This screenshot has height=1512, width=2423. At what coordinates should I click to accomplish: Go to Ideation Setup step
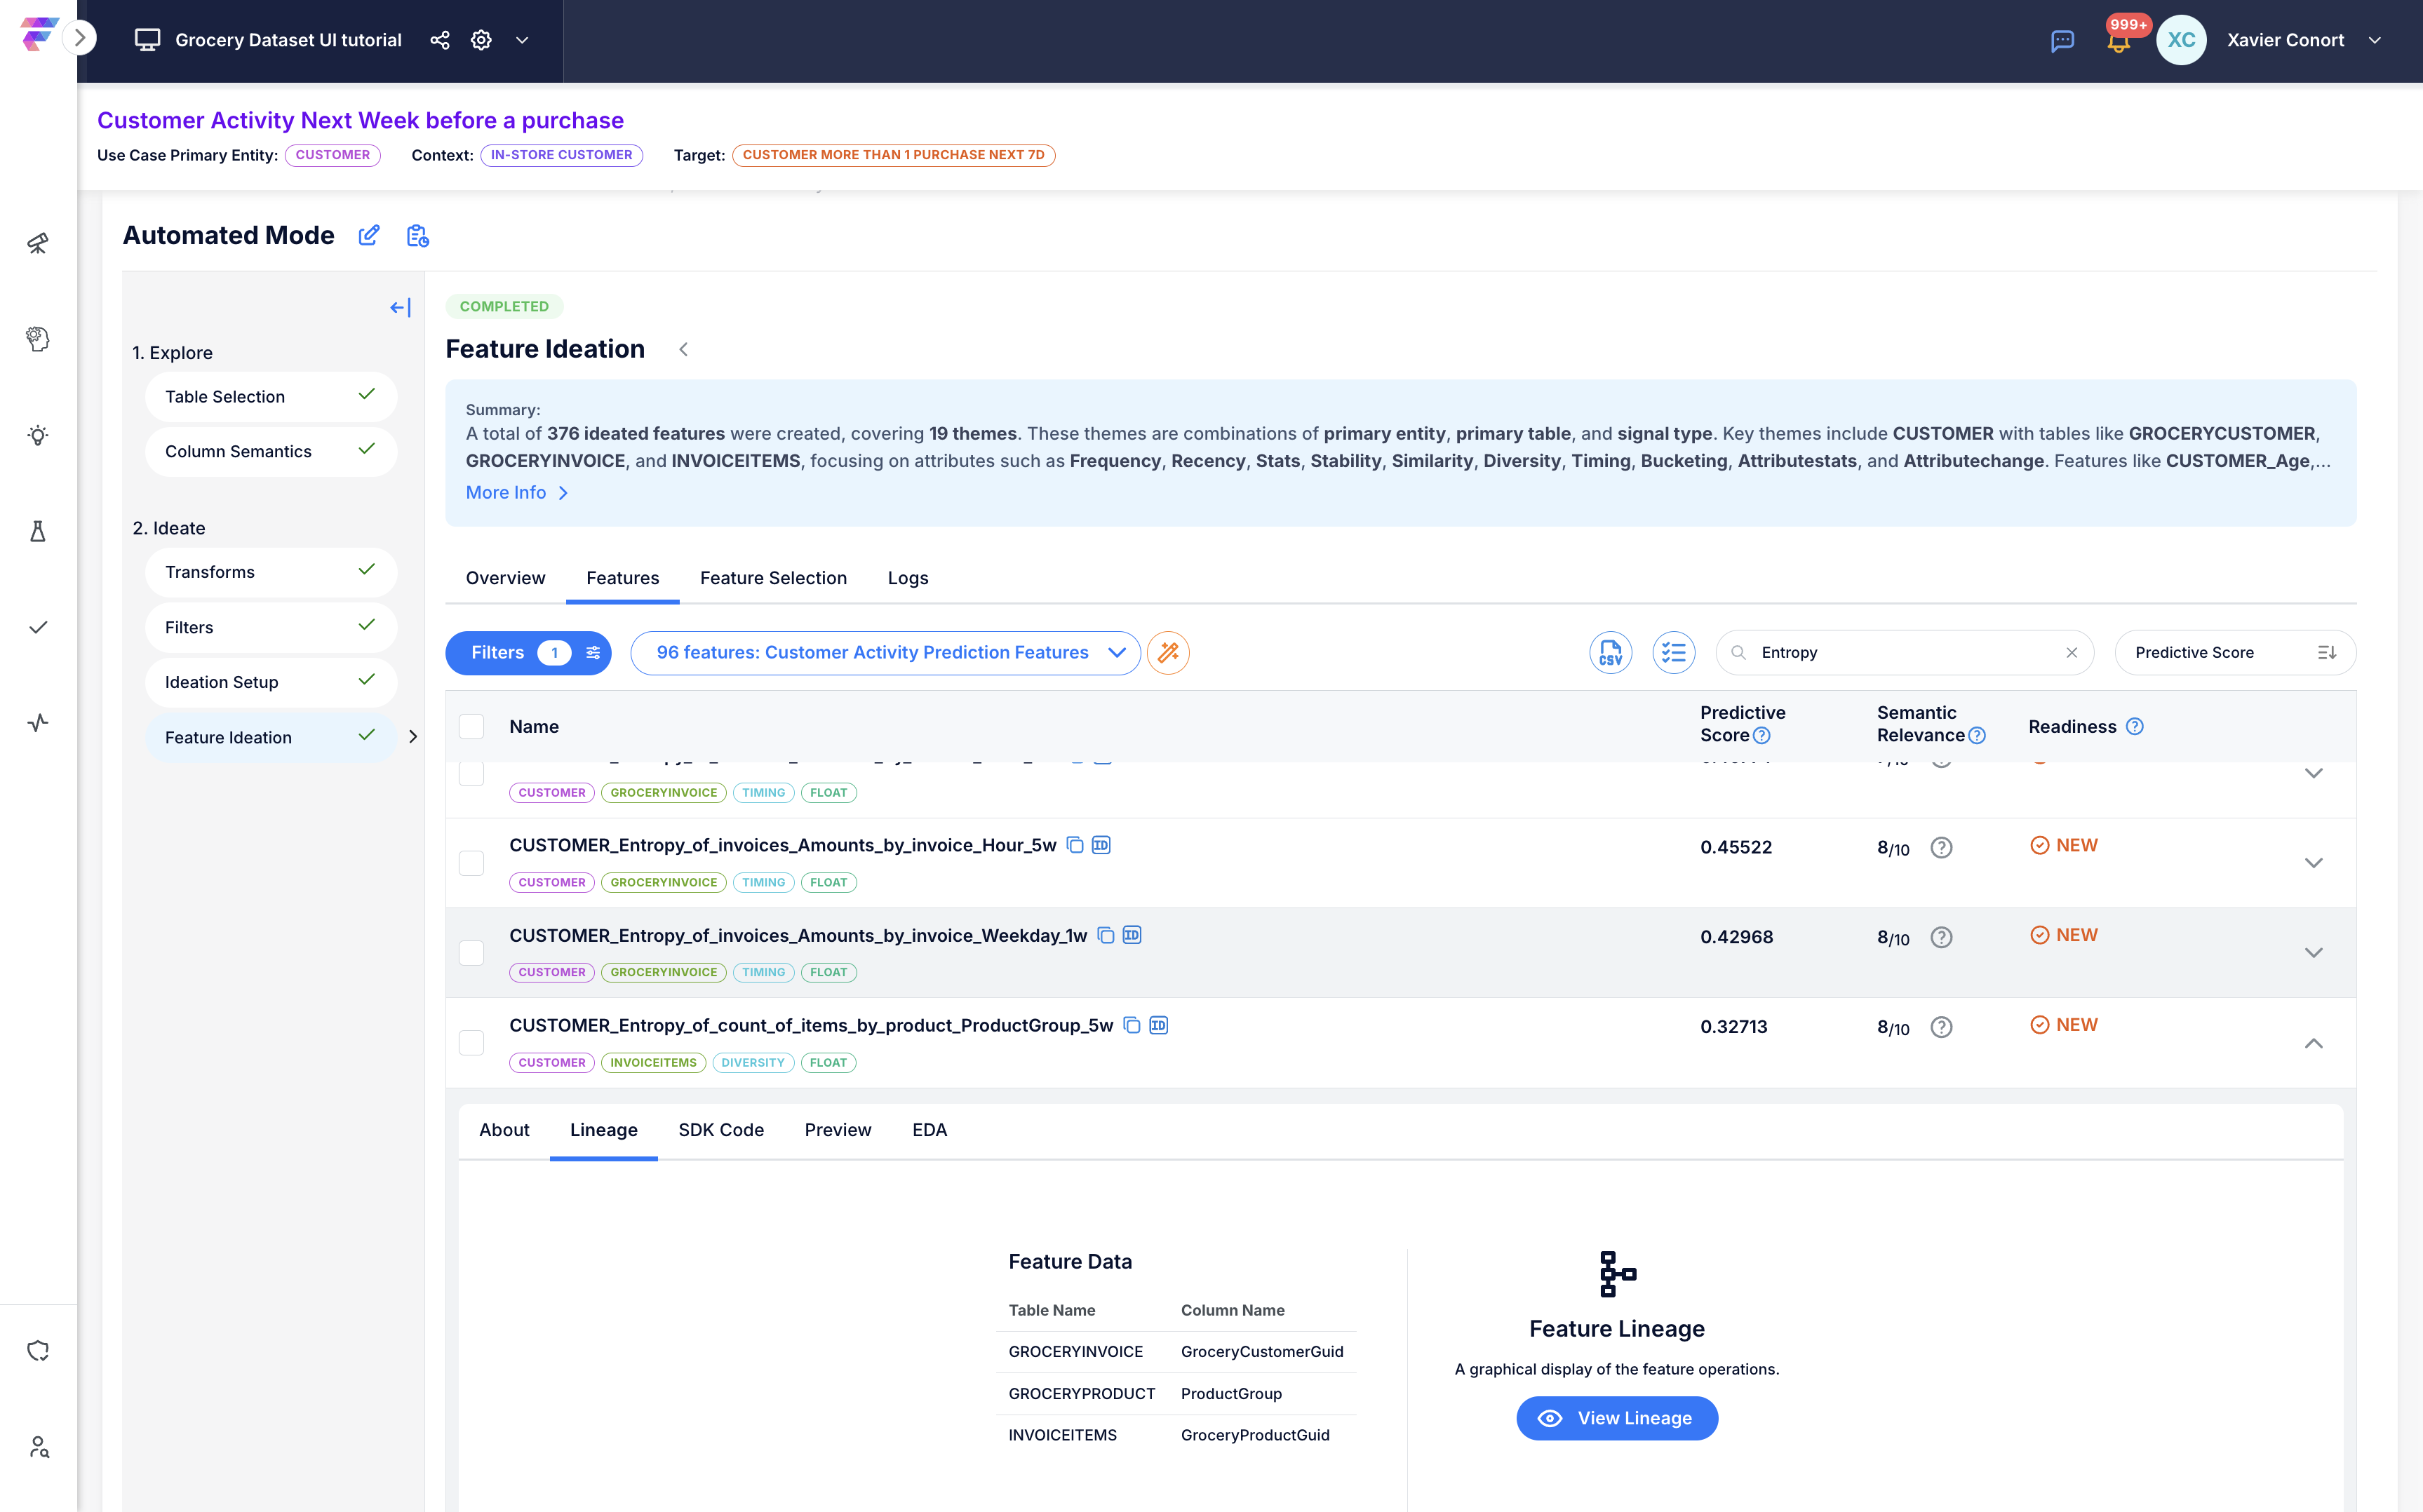point(270,682)
